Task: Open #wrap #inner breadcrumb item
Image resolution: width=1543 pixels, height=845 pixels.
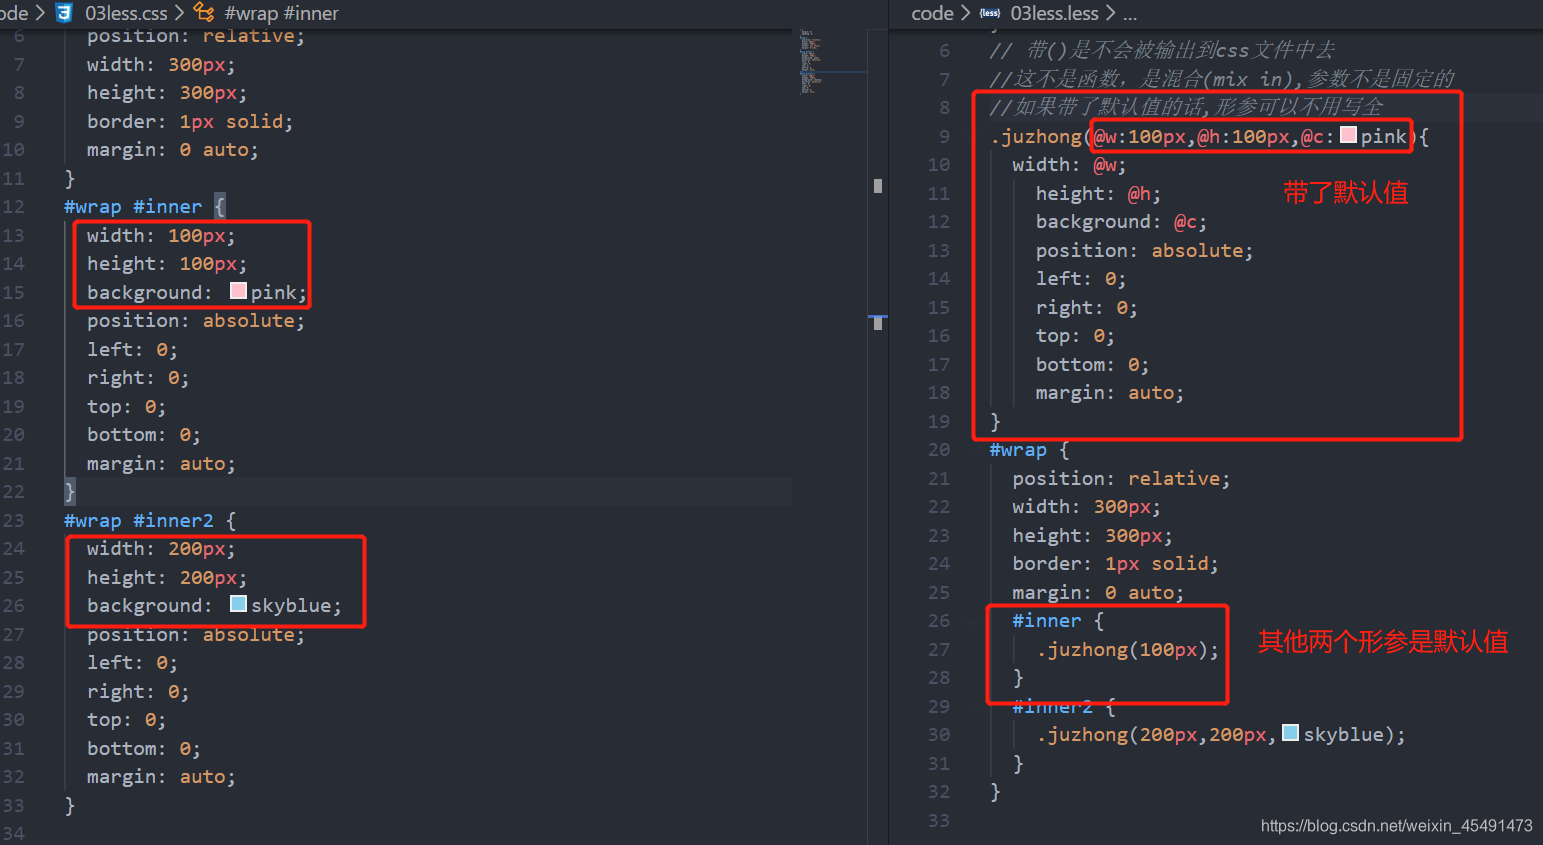Action: [x=282, y=13]
